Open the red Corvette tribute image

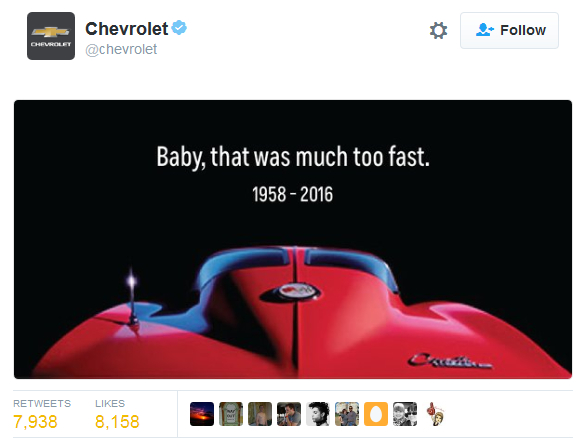pos(293,239)
